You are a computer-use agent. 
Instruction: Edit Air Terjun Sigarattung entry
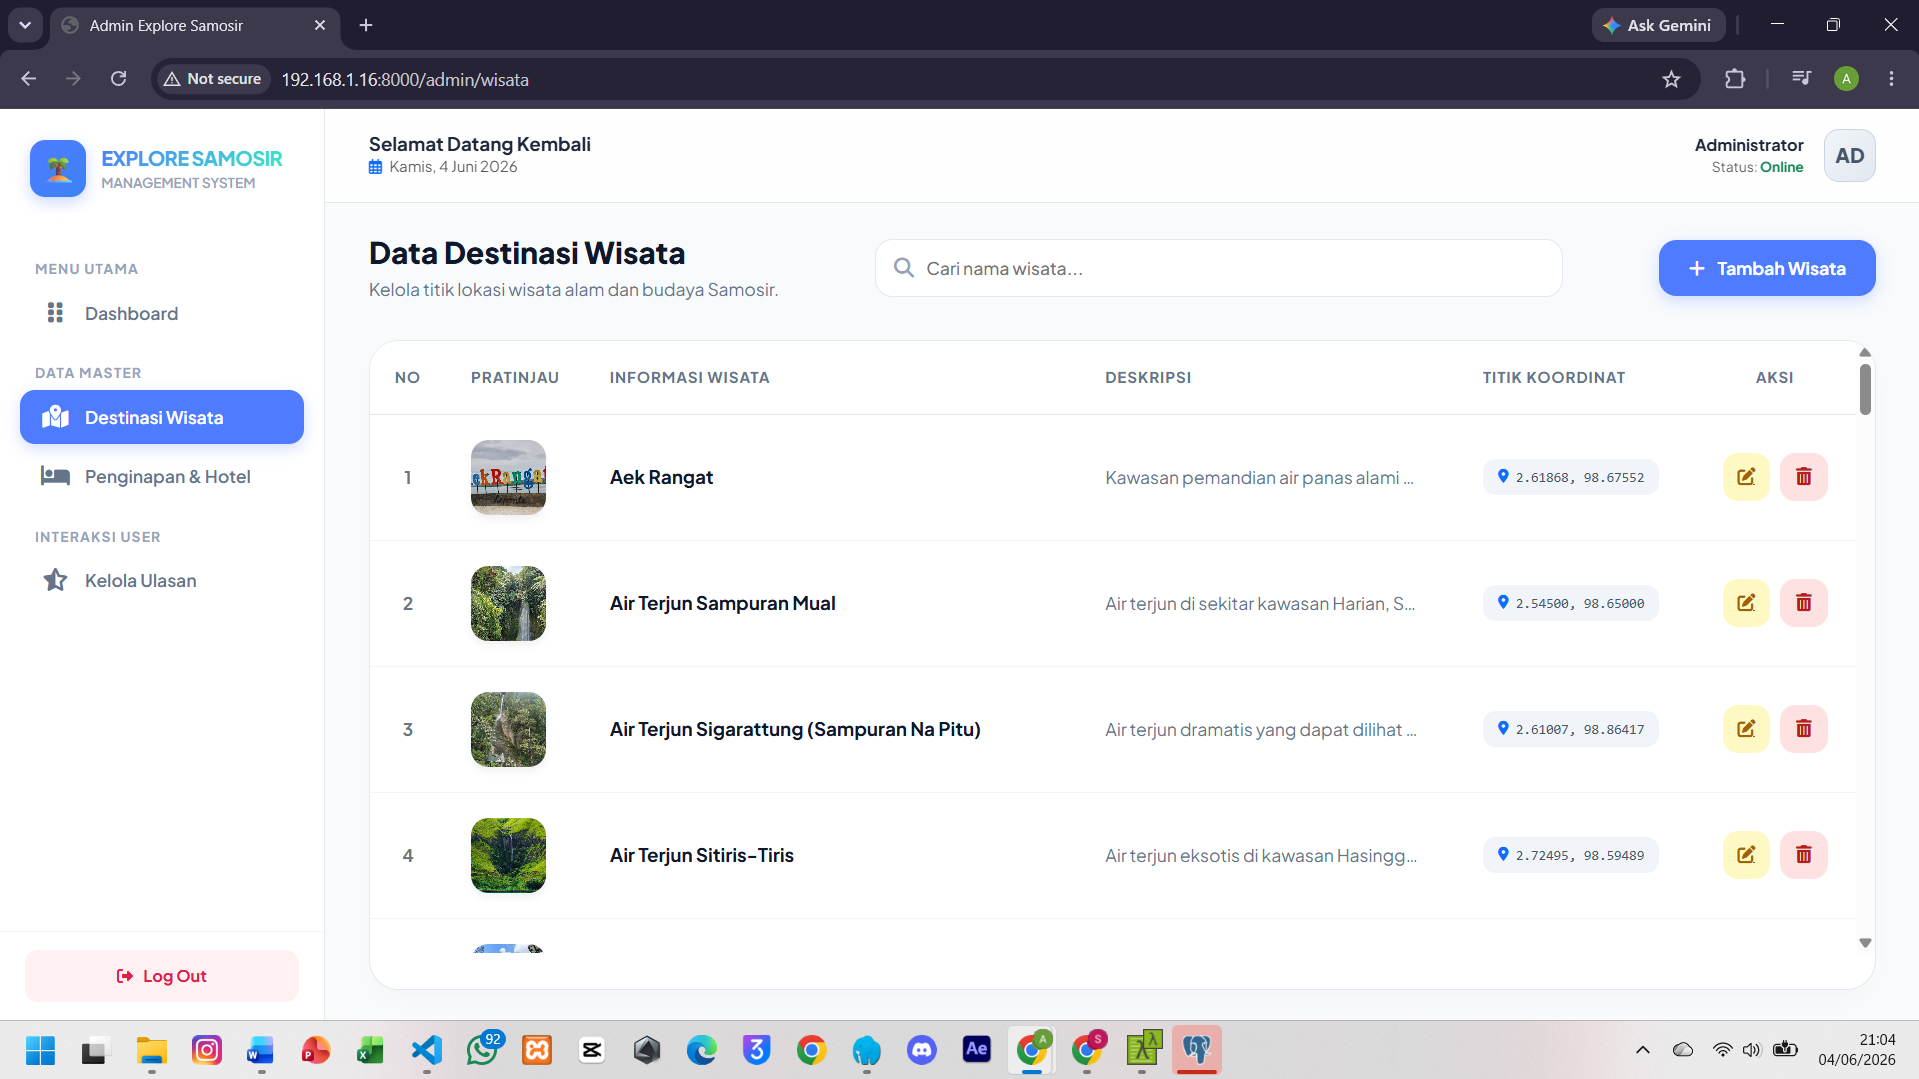1746,729
